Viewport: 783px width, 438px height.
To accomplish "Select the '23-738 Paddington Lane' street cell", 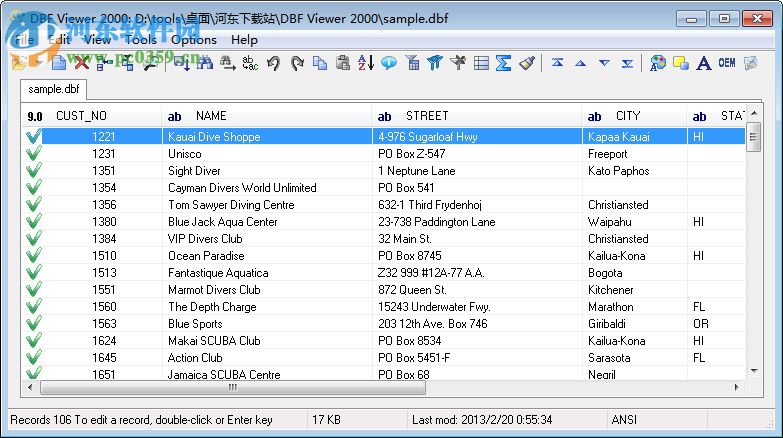I will click(x=477, y=221).
